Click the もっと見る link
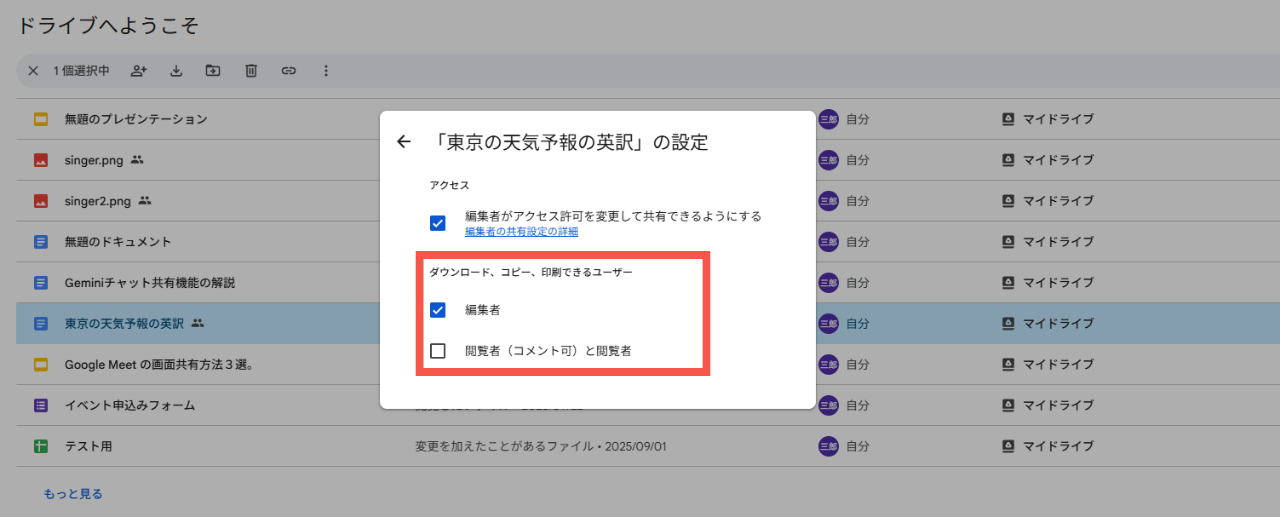The image size is (1280, 517). pos(73,494)
